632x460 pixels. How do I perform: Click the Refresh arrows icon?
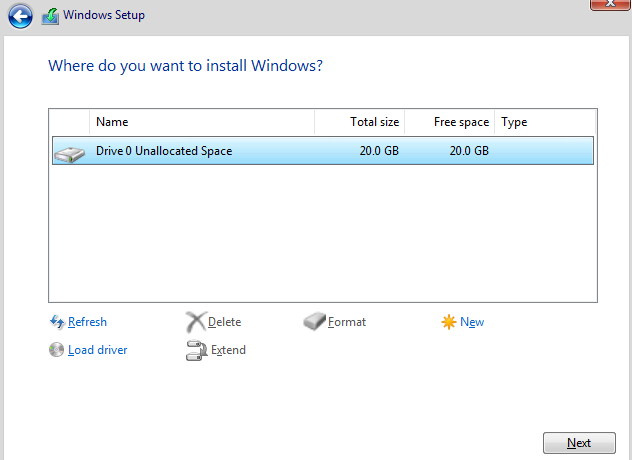(x=57, y=322)
